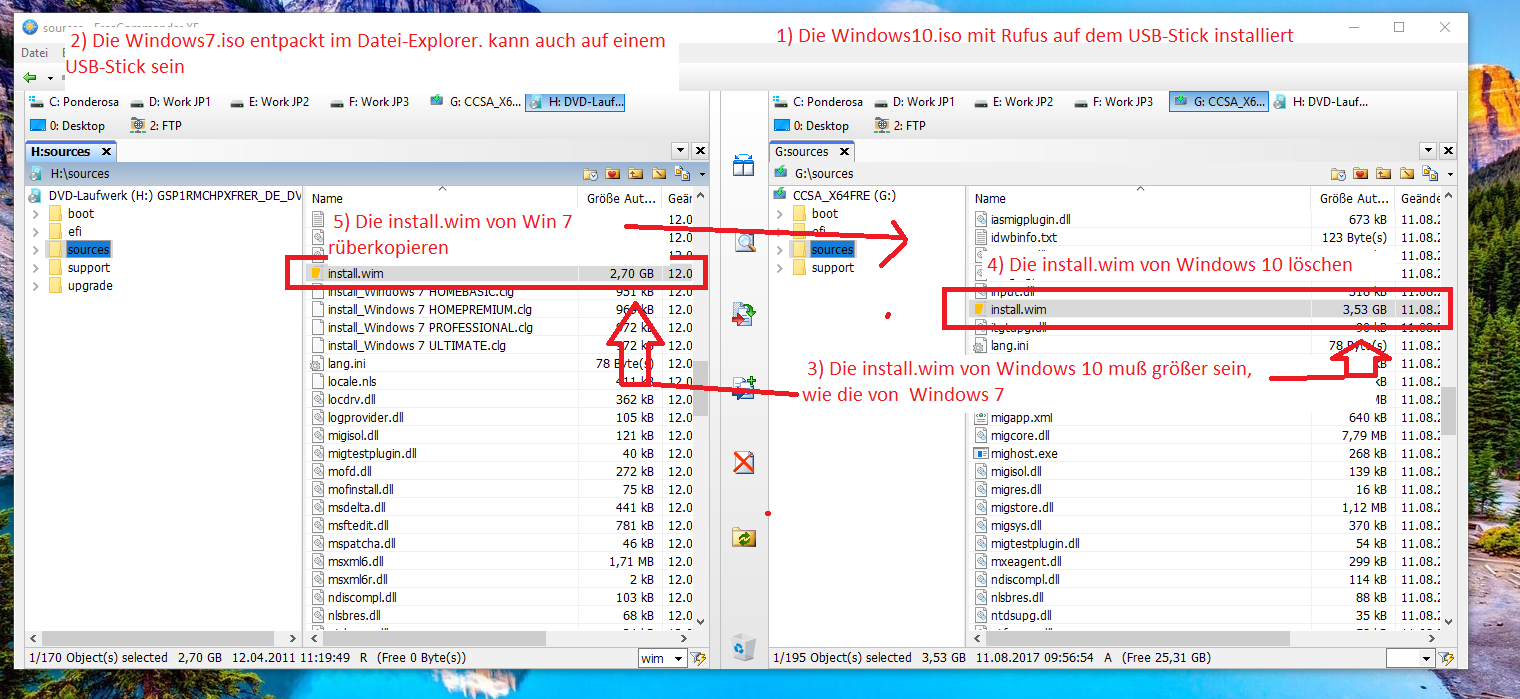Go to root folder icon in left pane
The width and height of the screenshot is (1520, 699).
659,174
